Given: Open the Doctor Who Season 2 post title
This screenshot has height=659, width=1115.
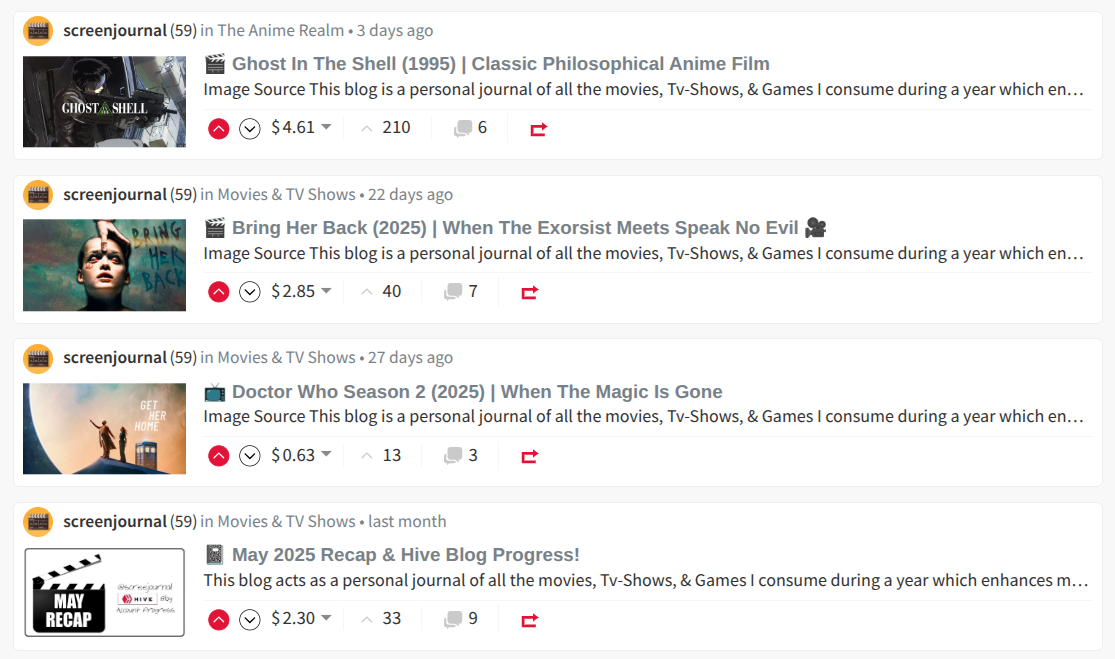Looking at the screenshot, I should pyautogui.click(x=477, y=392).
